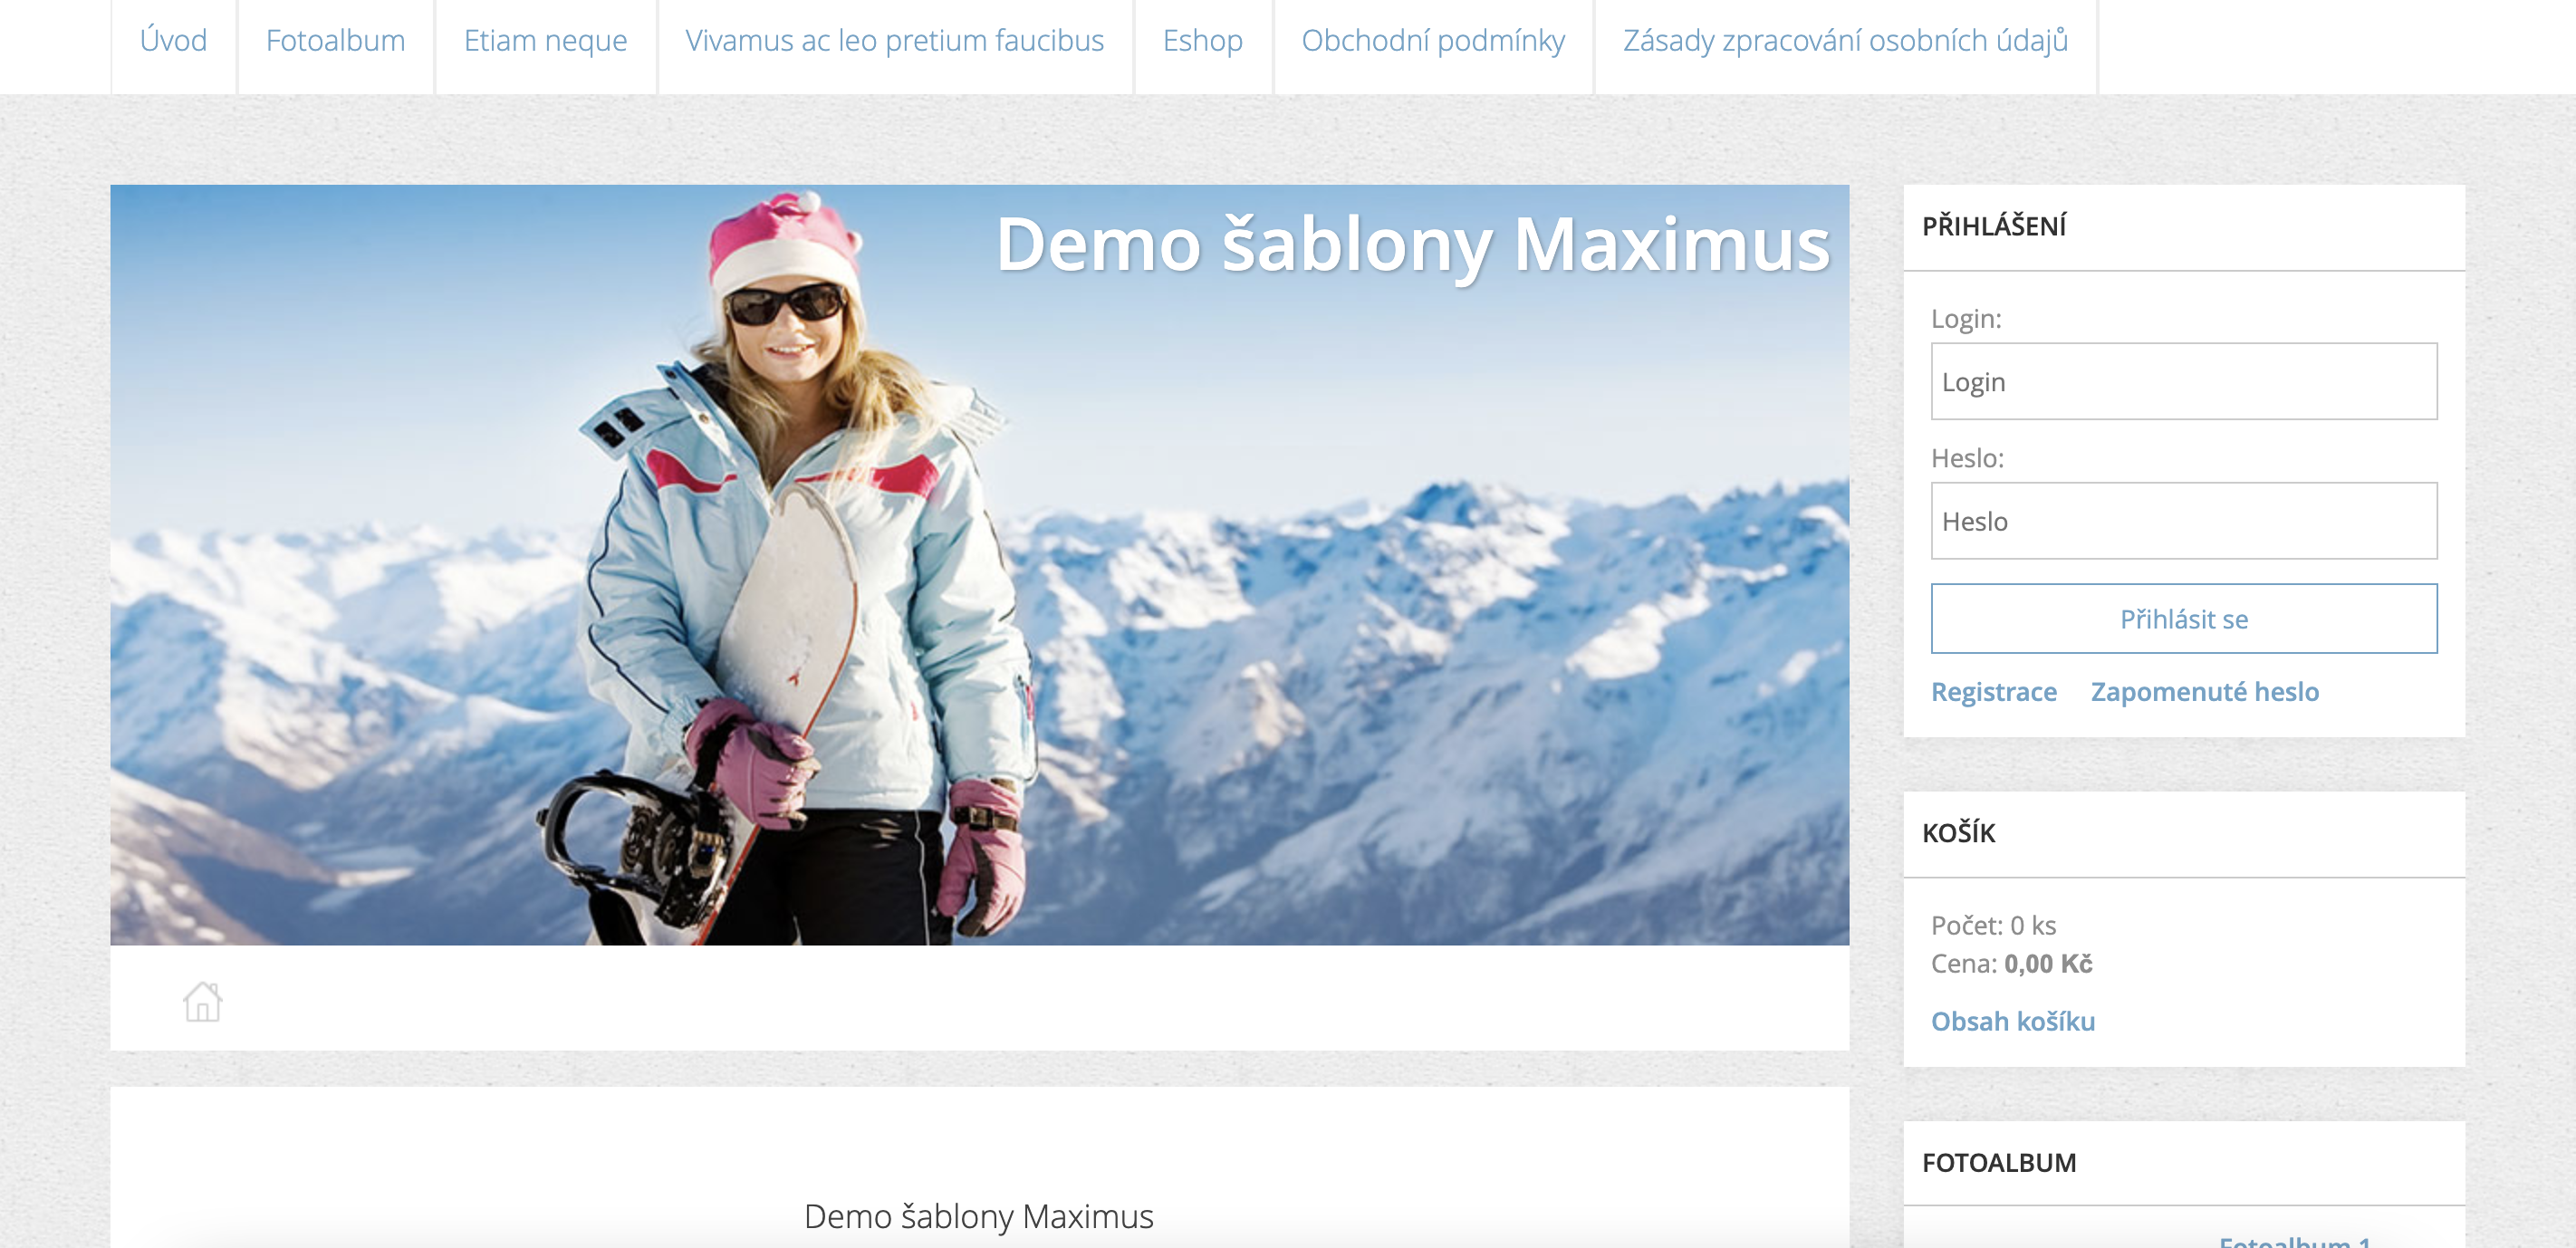Screen dimensions: 2576x1248
Task: Open the Zapomenuté heslo link
Action: (x=2205, y=691)
